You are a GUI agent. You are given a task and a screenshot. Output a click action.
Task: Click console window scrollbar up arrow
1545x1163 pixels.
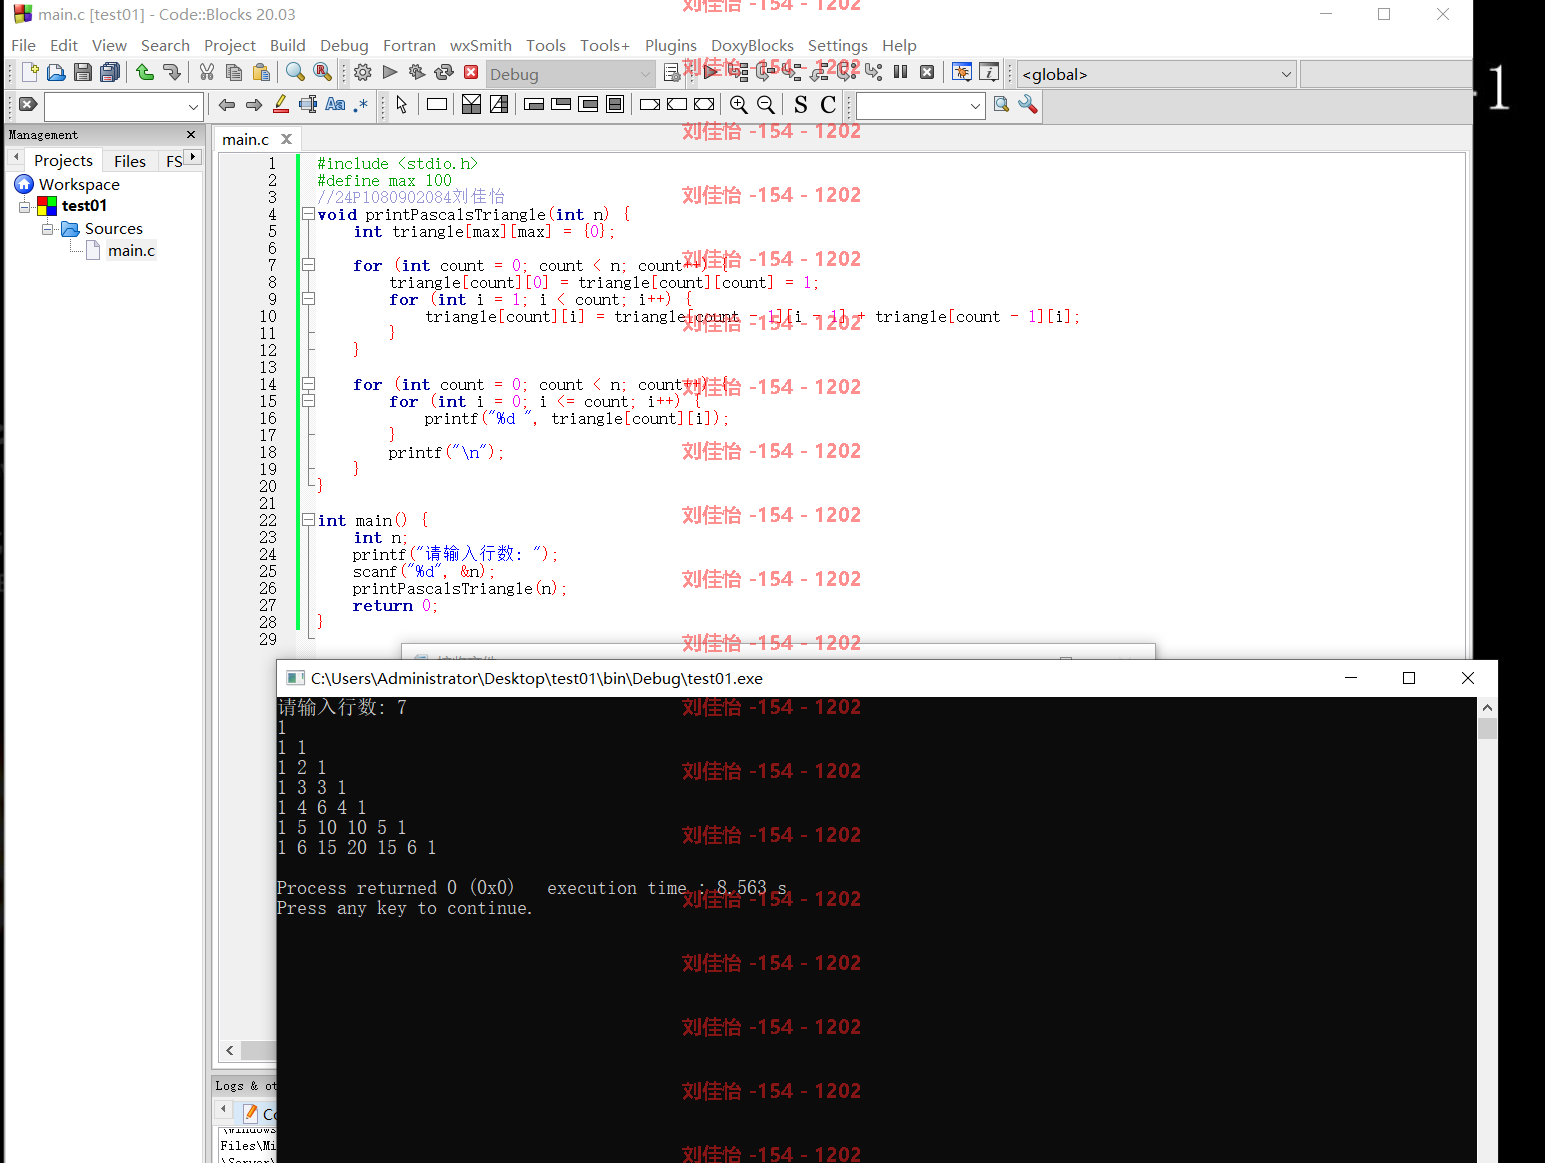click(x=1487, y=707)
